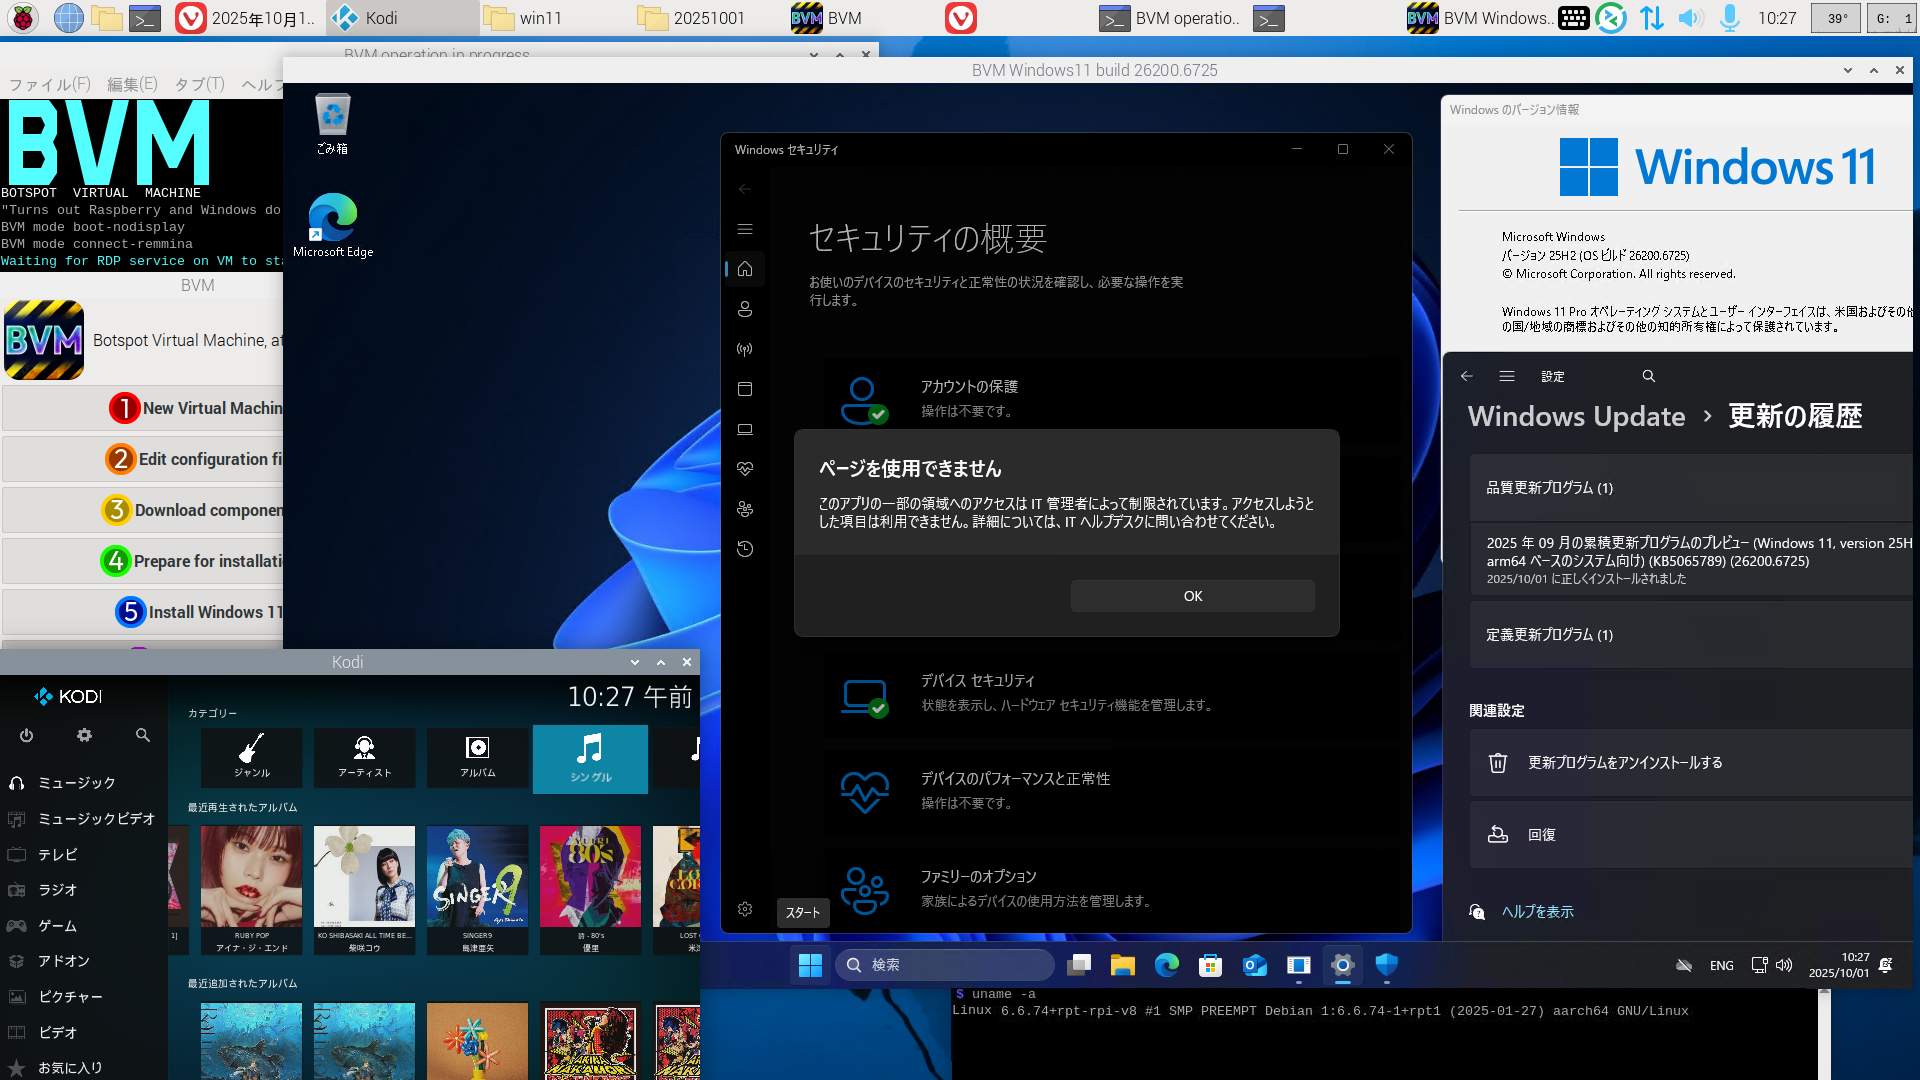Select ミュージックビデオ in Kodi sidebar
This screenshot has width=1920, height=1080.
96,819
